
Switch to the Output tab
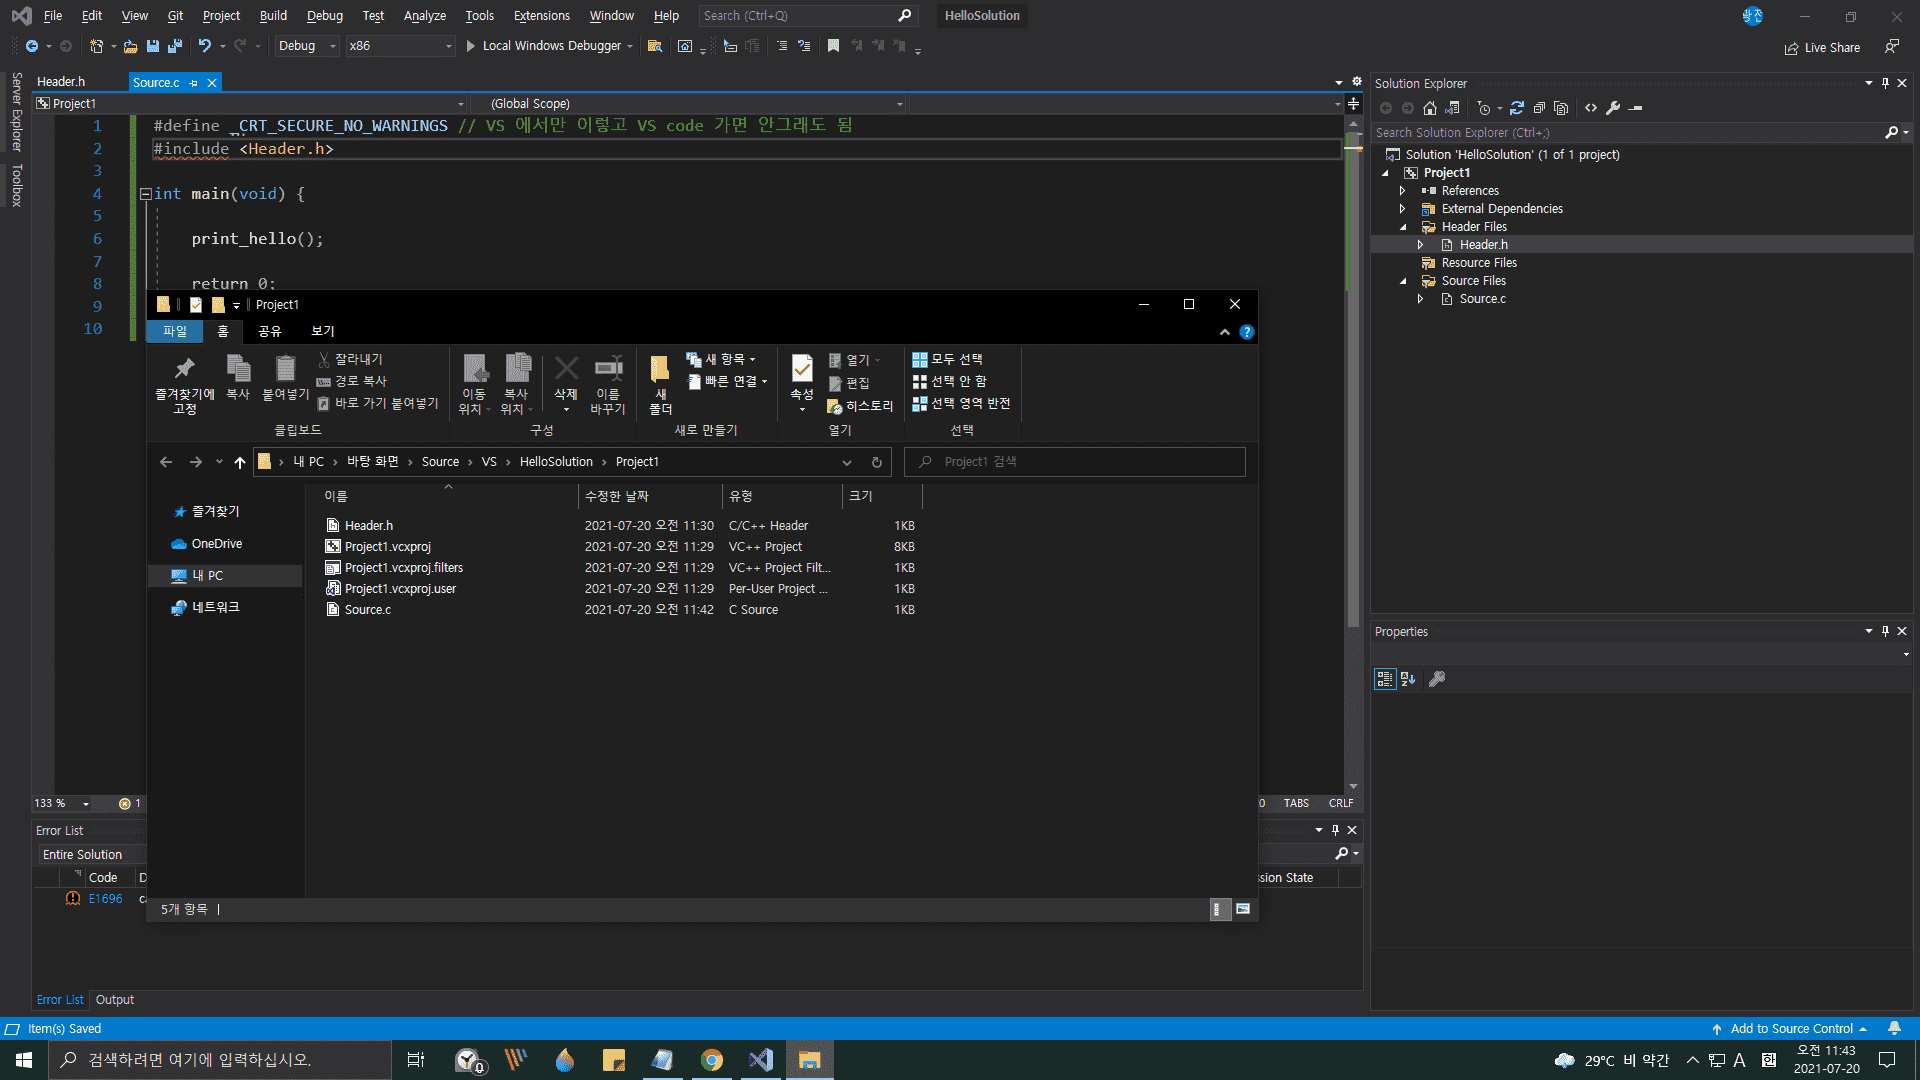(x=114, y=1000)
